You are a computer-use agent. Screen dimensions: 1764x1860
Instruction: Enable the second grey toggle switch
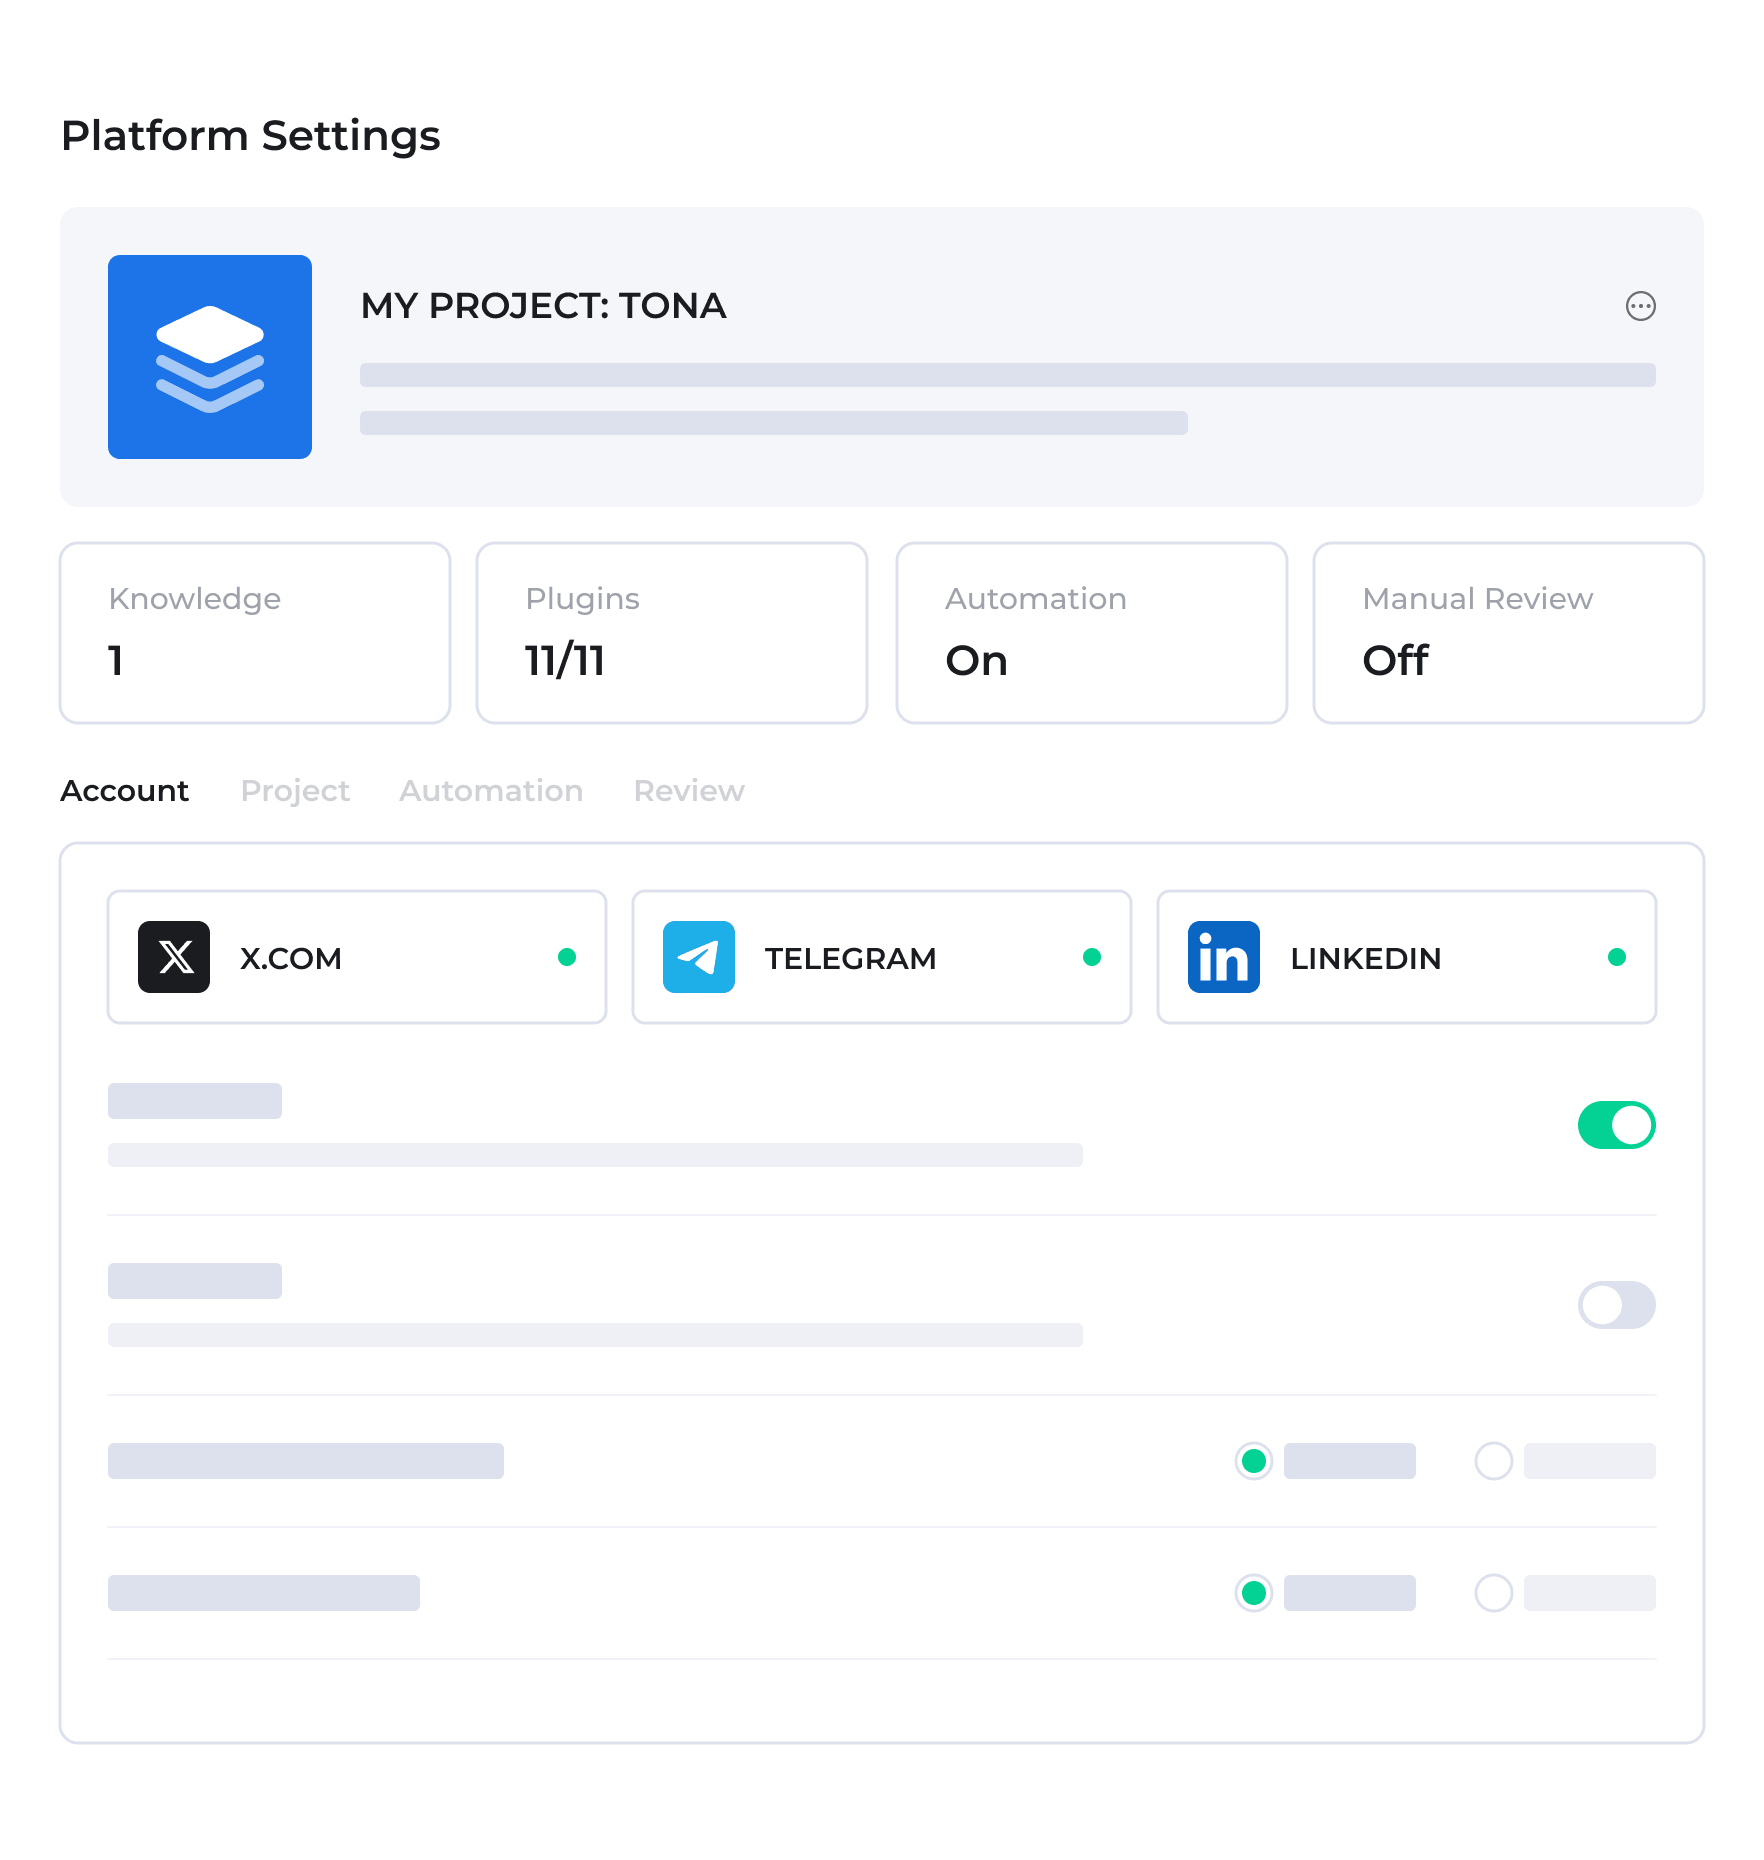1616,1305
